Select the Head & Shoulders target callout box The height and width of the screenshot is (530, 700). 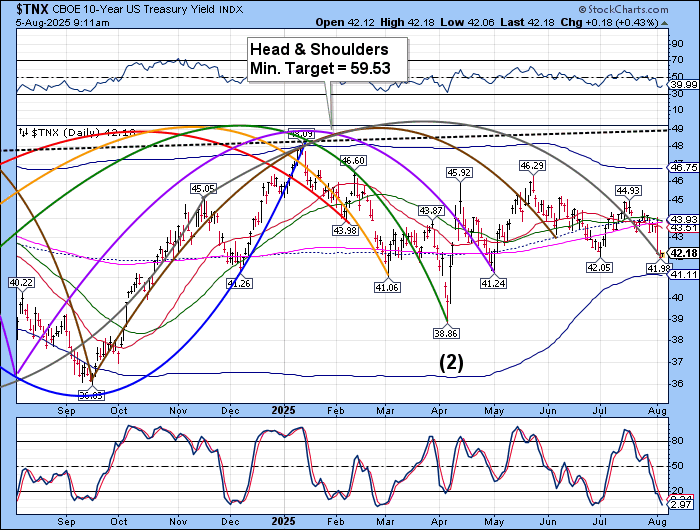tap(328, 59)
